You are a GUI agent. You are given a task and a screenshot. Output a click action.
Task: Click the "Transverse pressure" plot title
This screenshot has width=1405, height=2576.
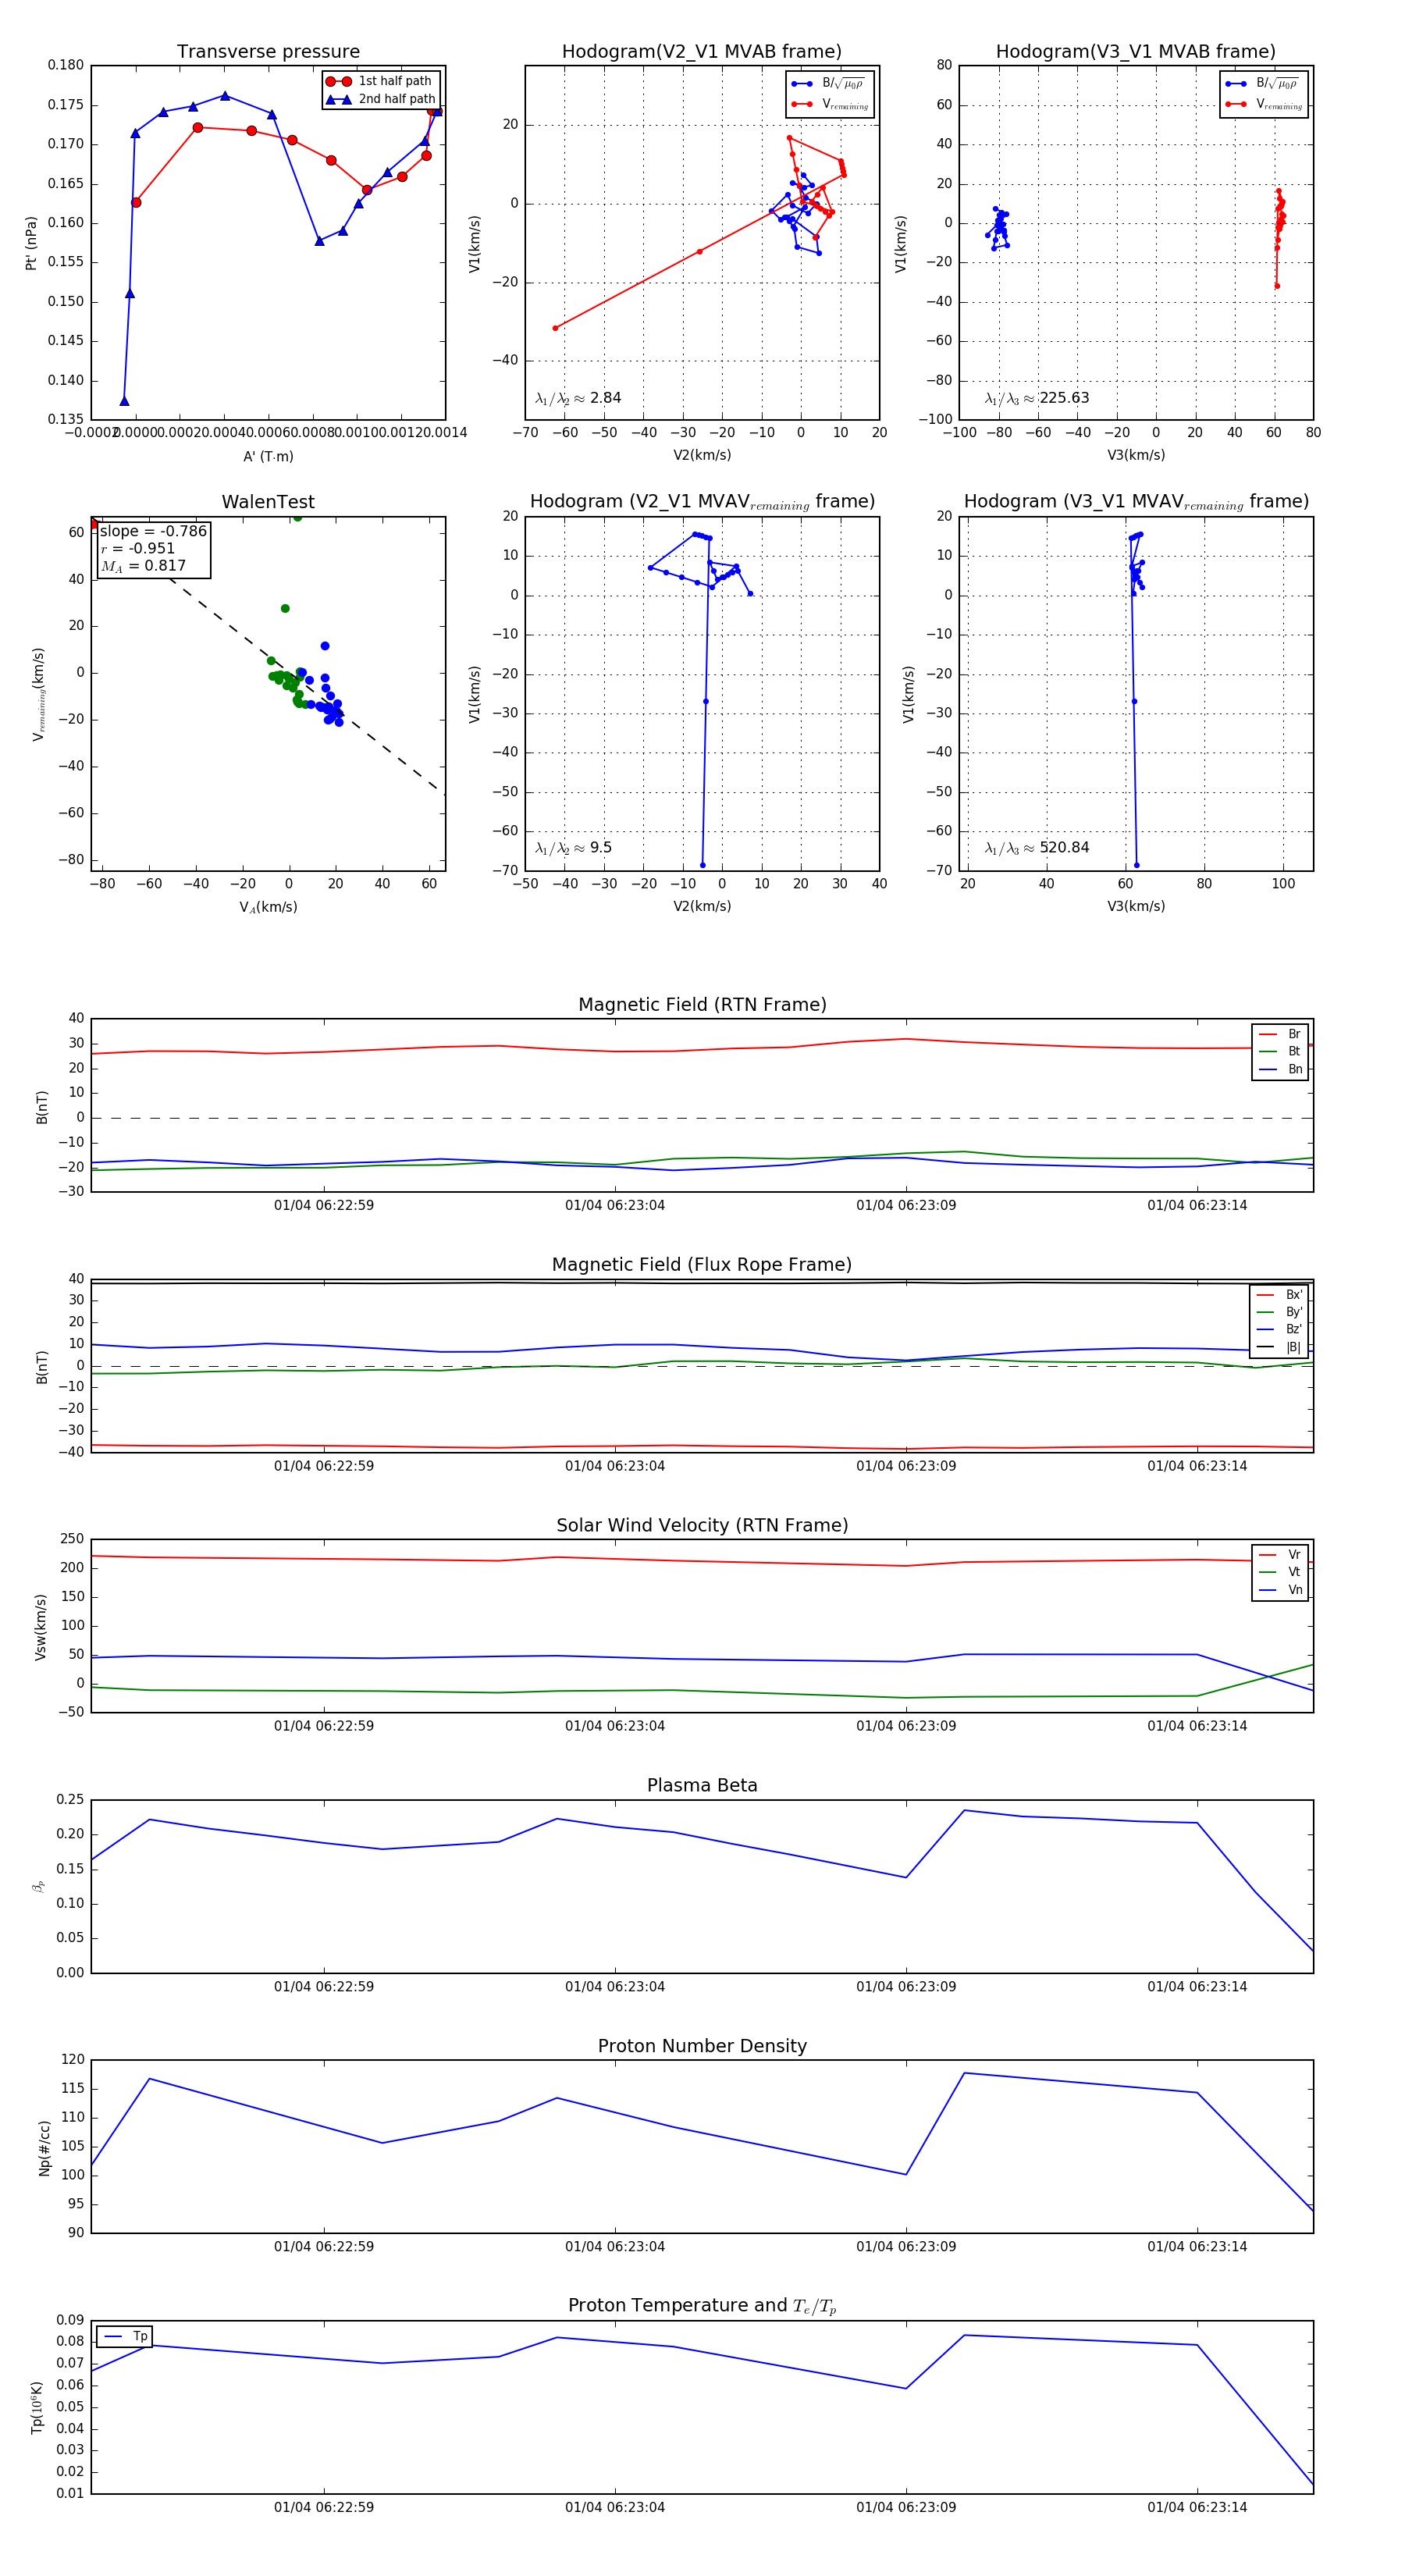268,52
